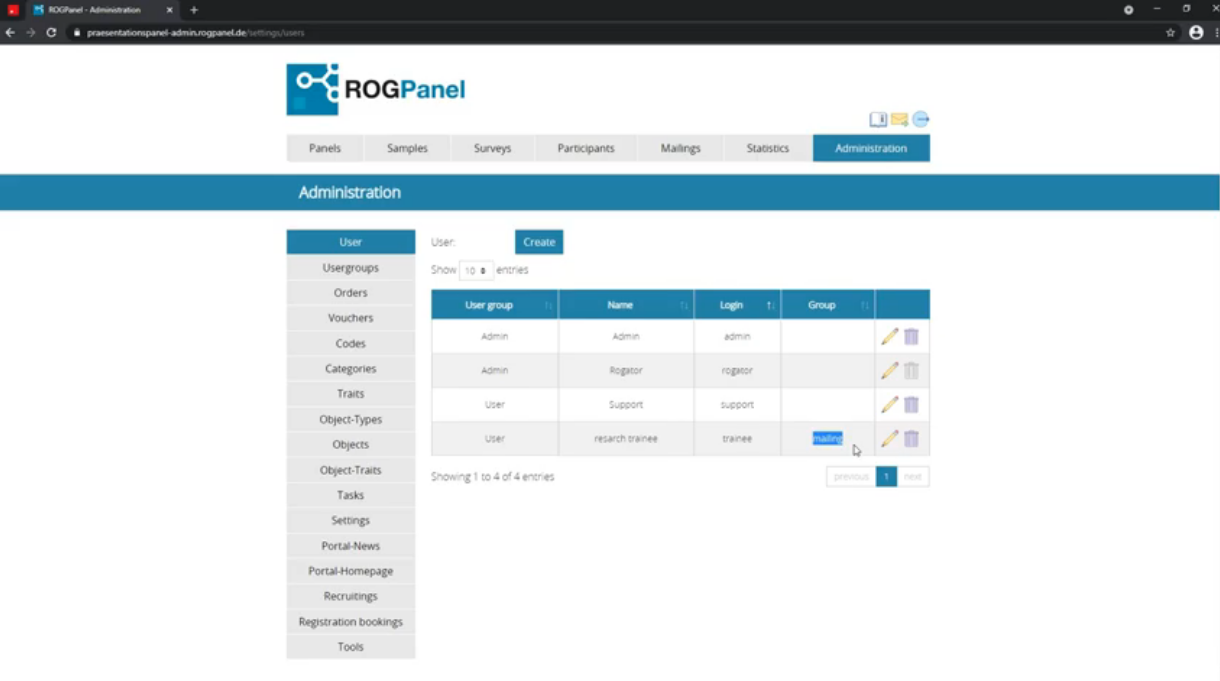Screen dimensions: 1220x681
Task: Click the highlighted 'mailing' group cell
Action: click(827, 439)
